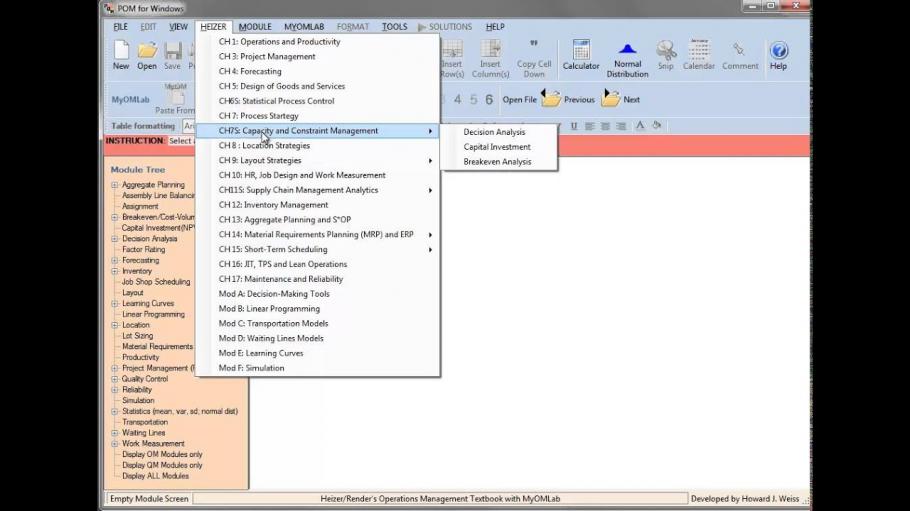Click the Previous file folder icon
910x511 pixels.
[x=551, y=99]
